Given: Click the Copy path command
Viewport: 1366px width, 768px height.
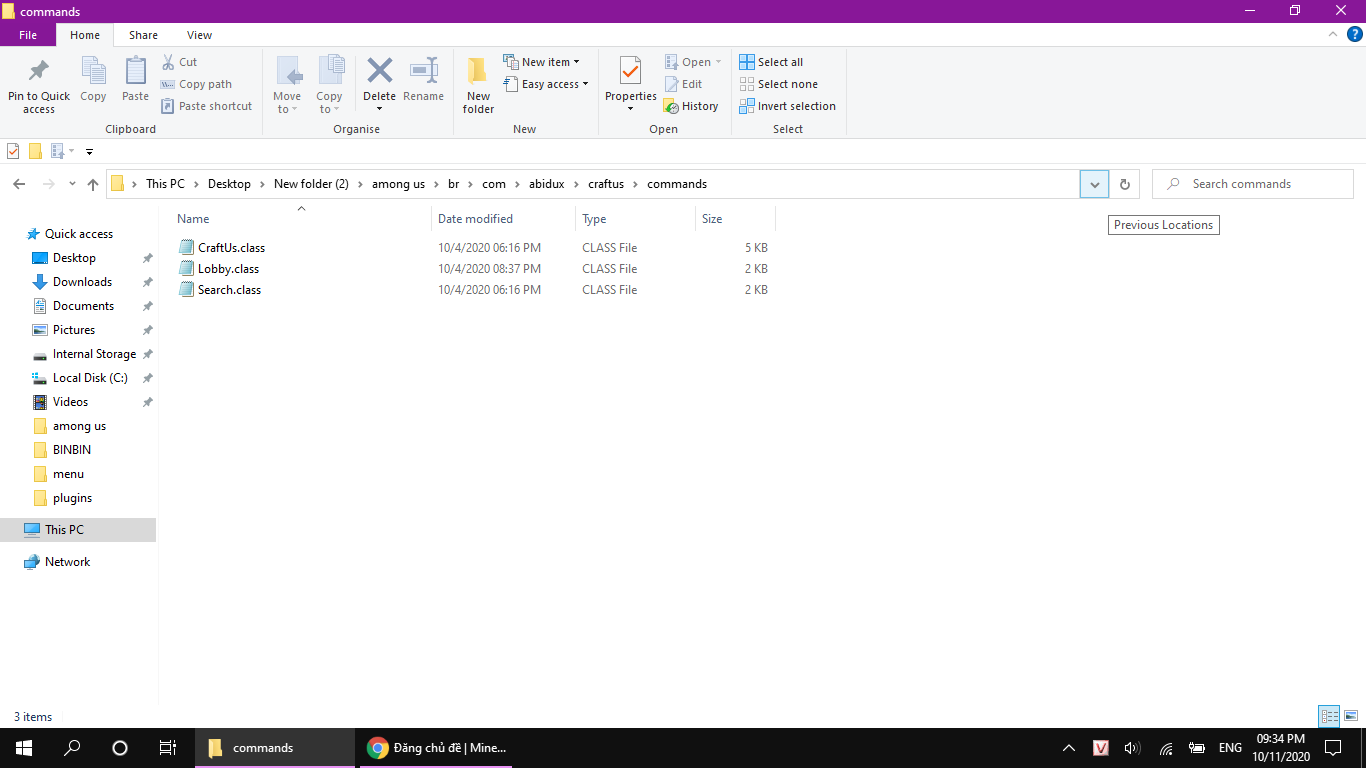Looking at the screenshot, I should [x=197, y=84].
